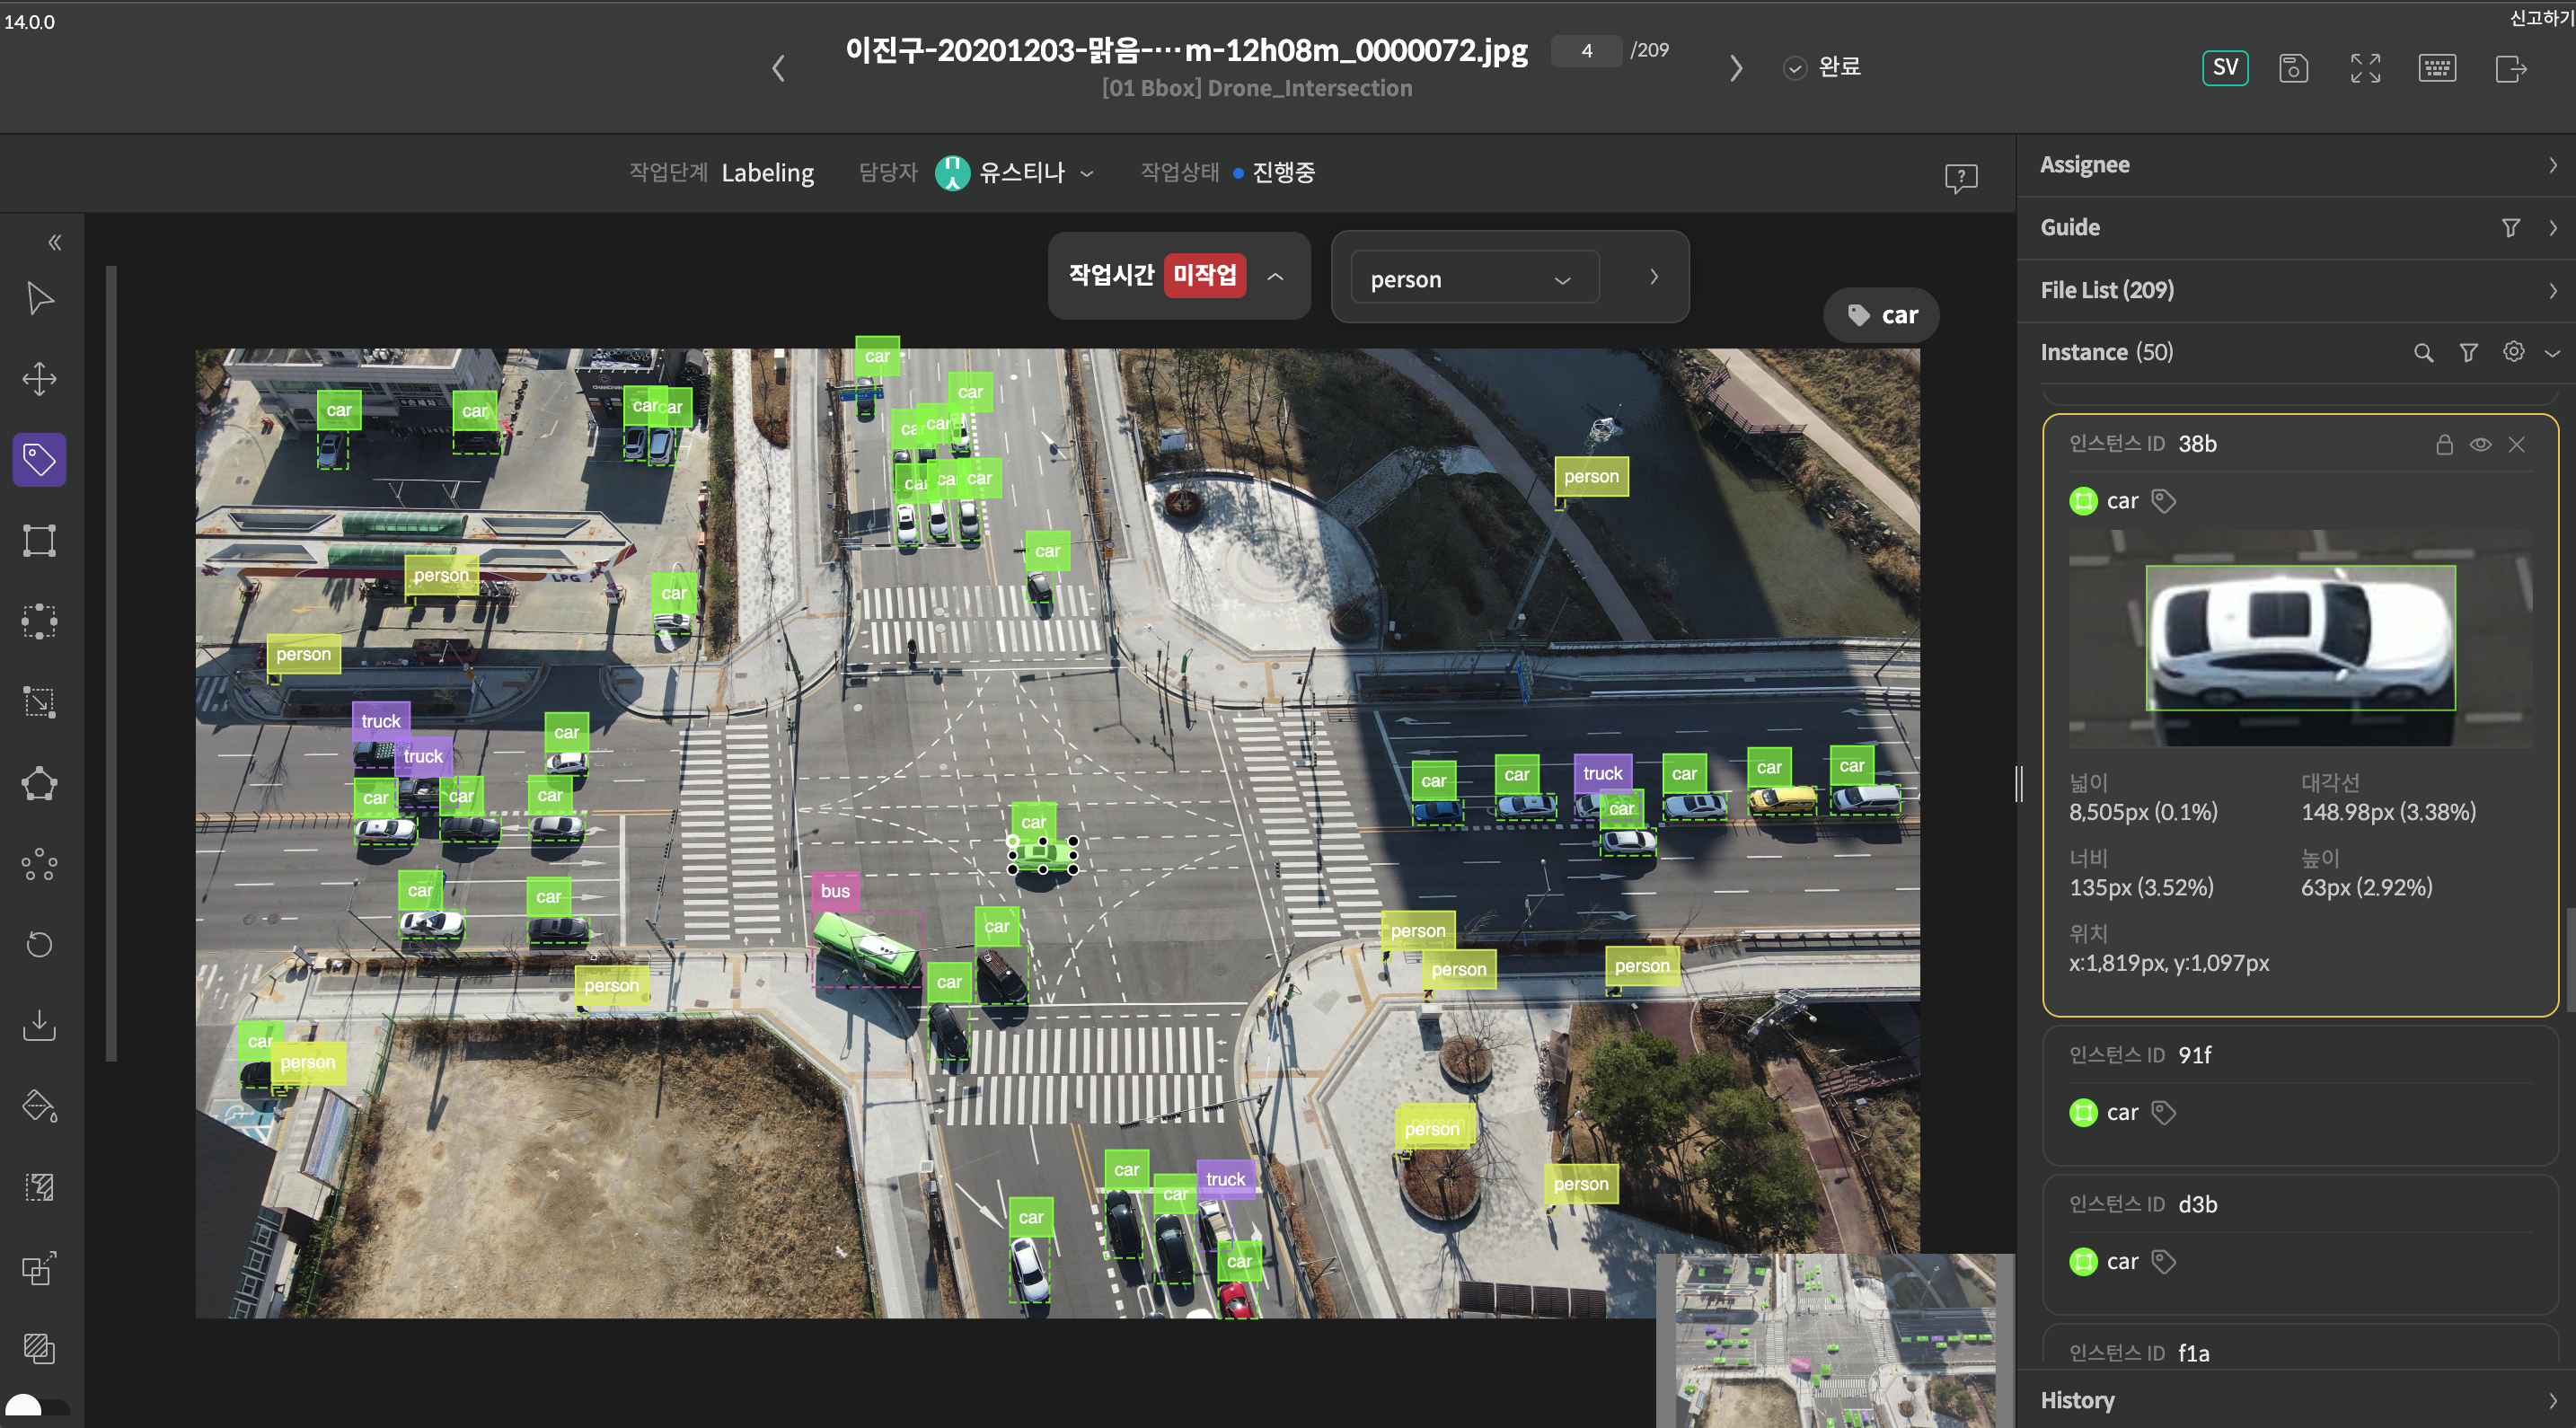Expand the Guide panel

pos(2551,228)
